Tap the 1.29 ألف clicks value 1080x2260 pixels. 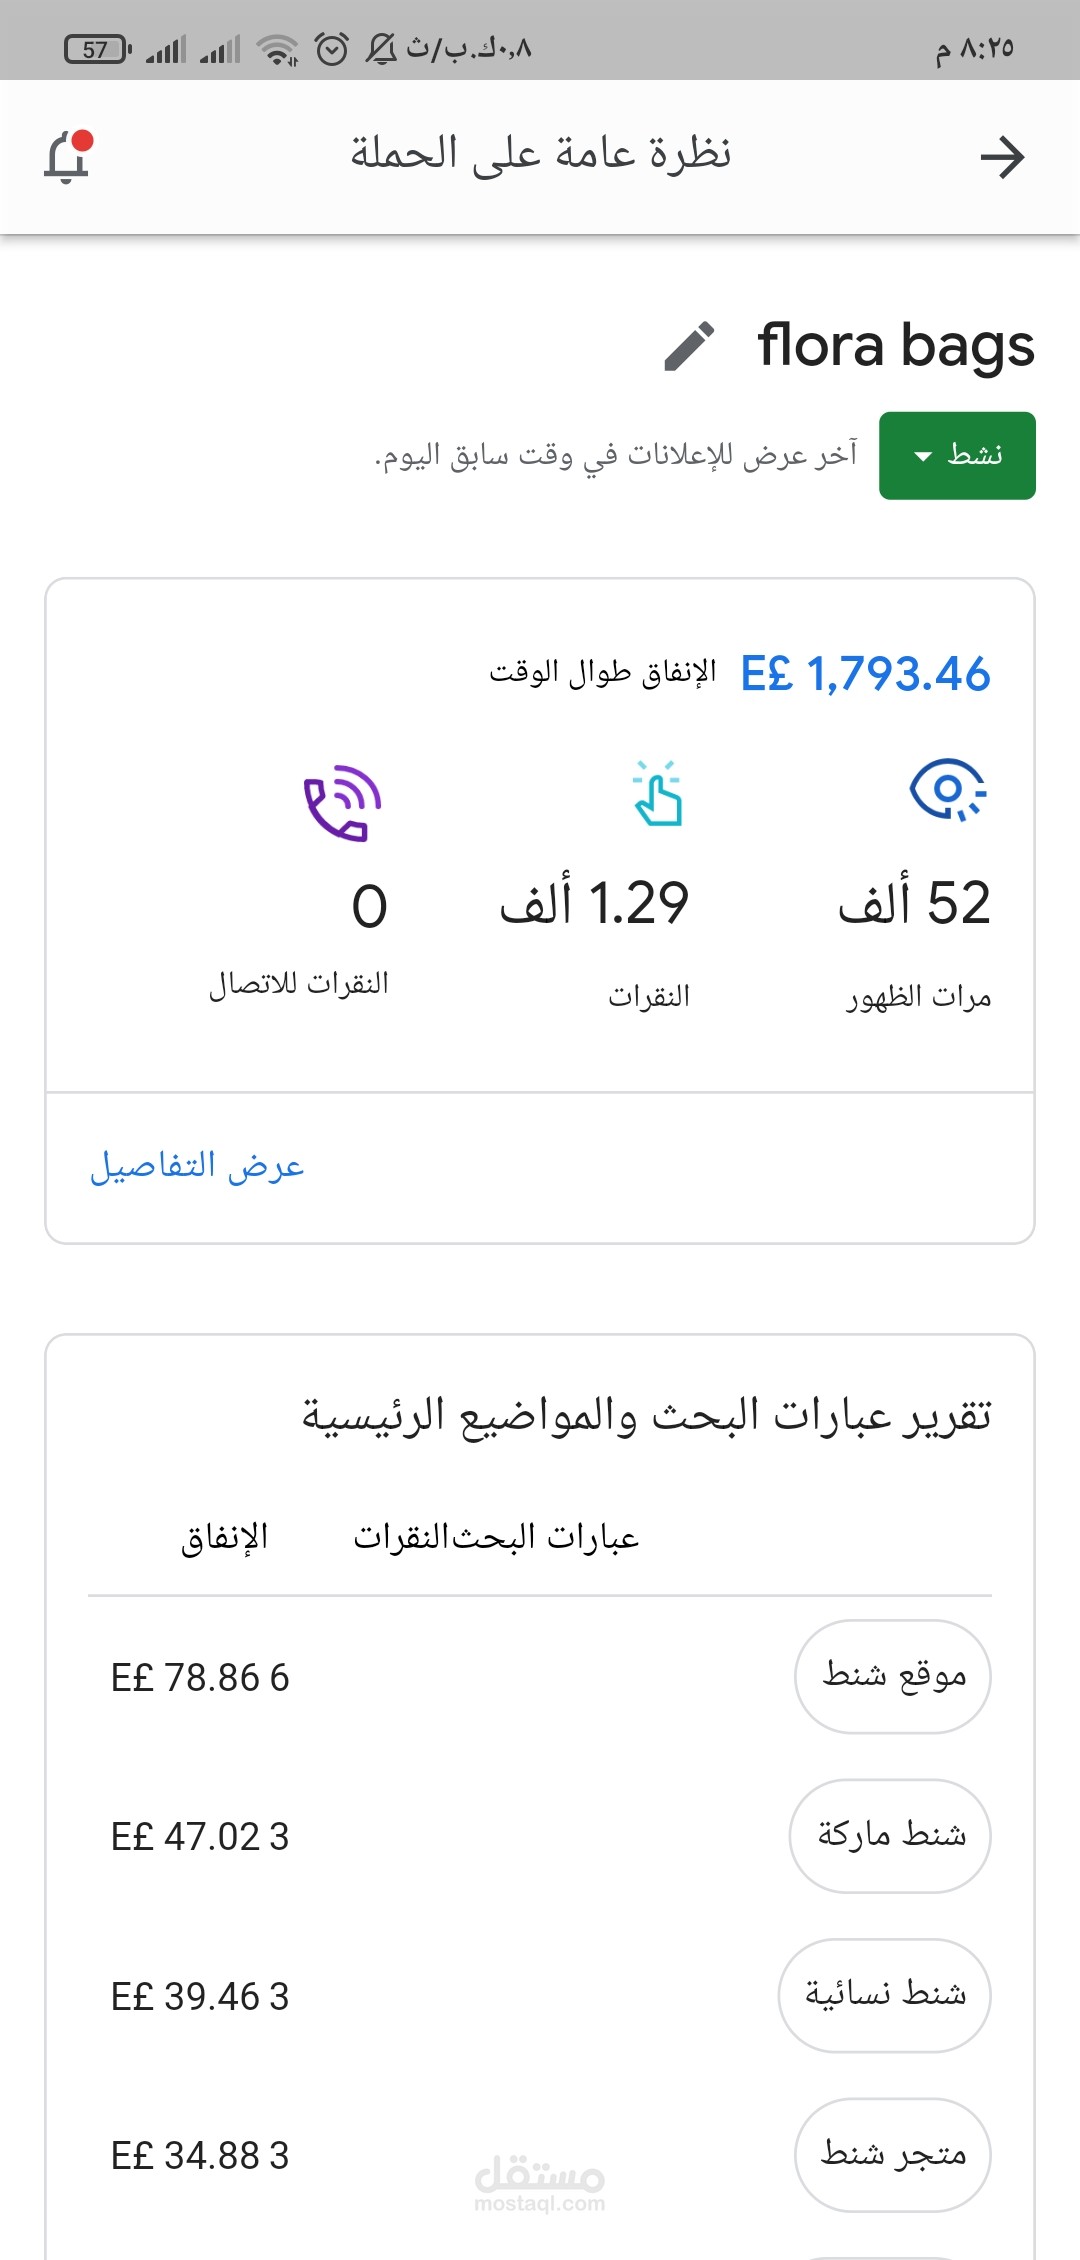click(594, 903)
